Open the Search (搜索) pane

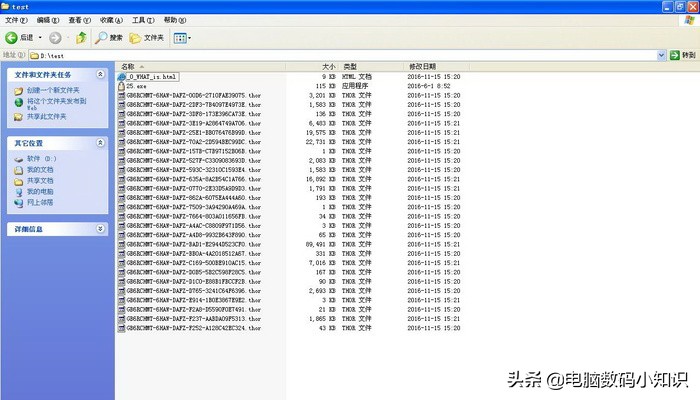point(109,38)
